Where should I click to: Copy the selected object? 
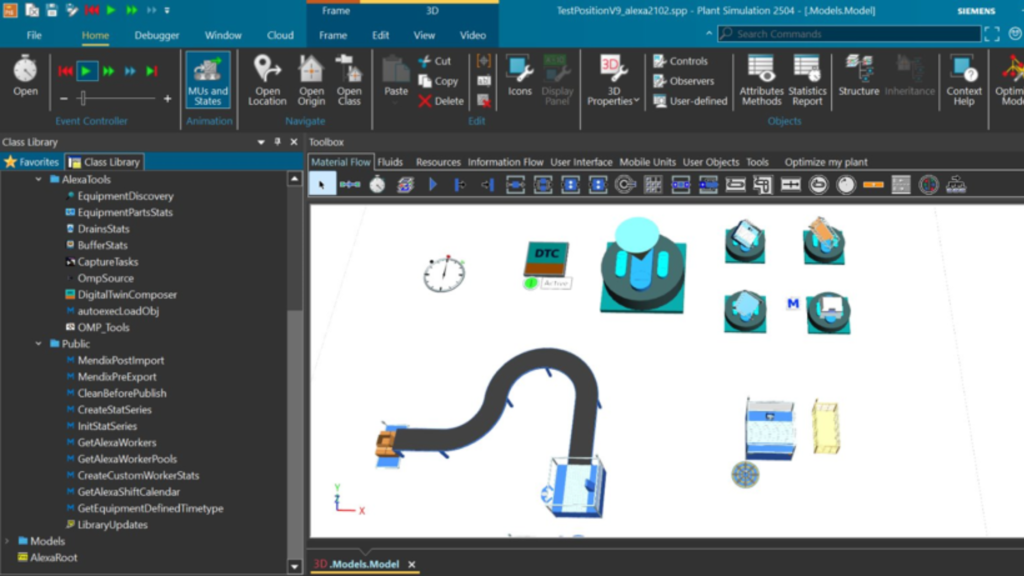tap(438, 81)
